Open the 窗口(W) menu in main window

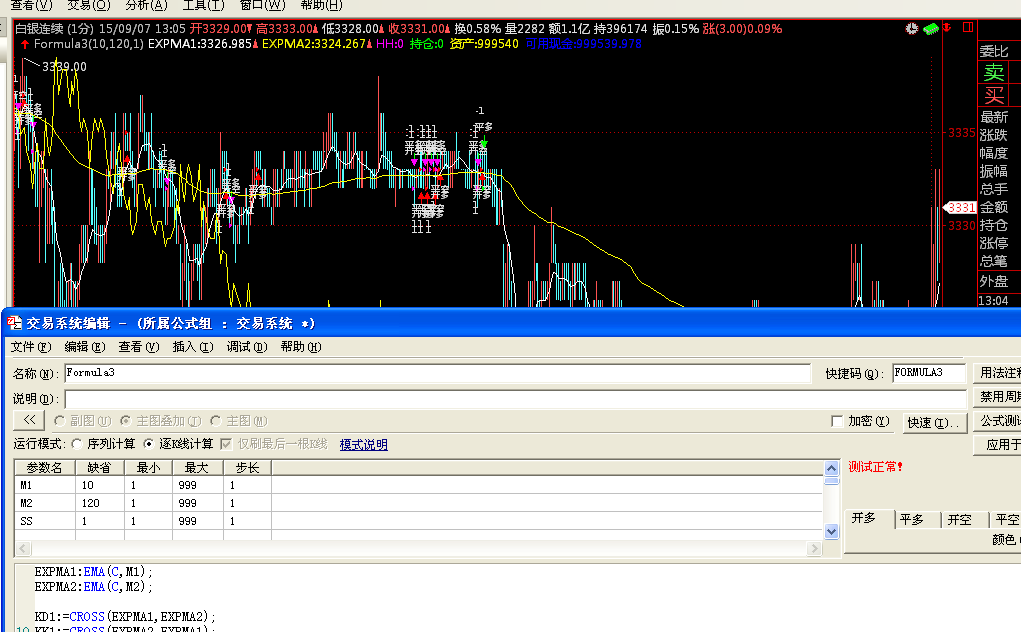coord(262,5)
